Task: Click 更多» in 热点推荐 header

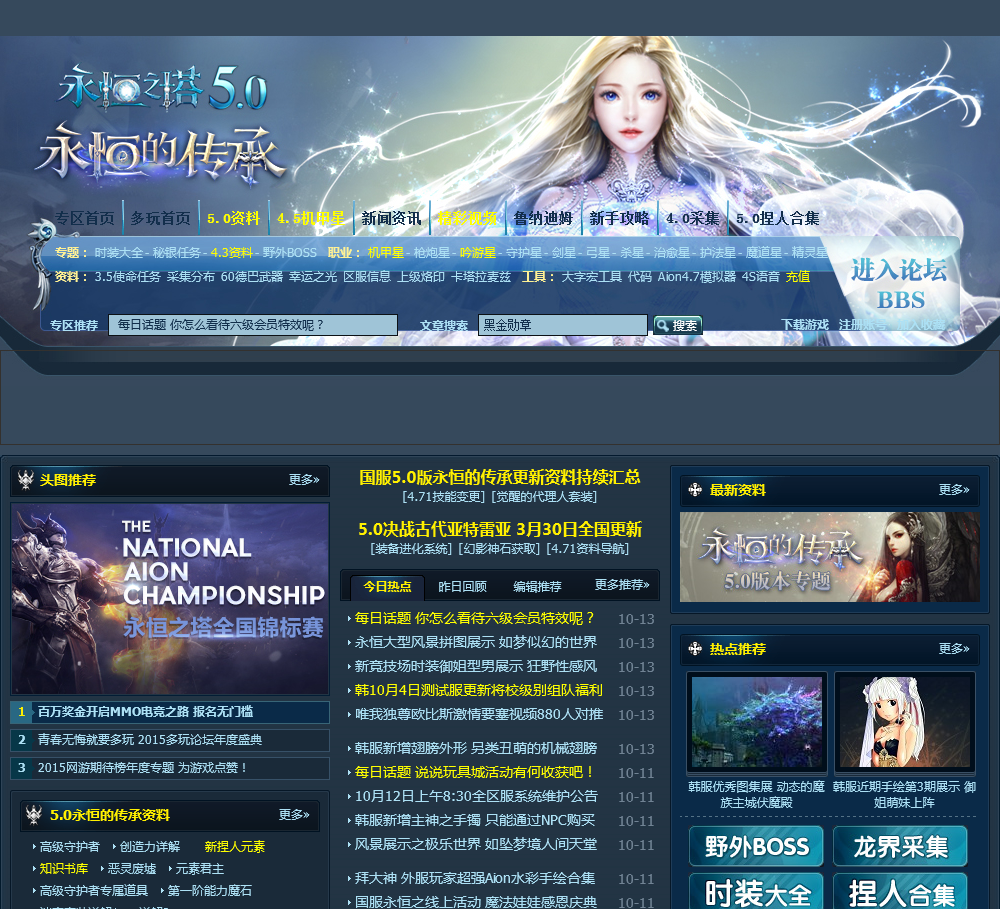Action: pyautogui.click(x=953, y=648)
